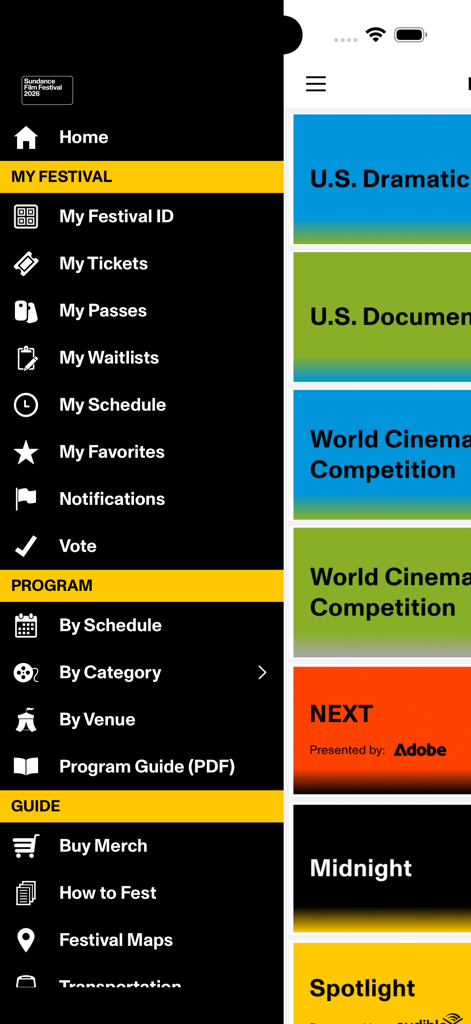Open My Waitlists
The width and height of the screenshot is (471, 1024).
[109, 357]
